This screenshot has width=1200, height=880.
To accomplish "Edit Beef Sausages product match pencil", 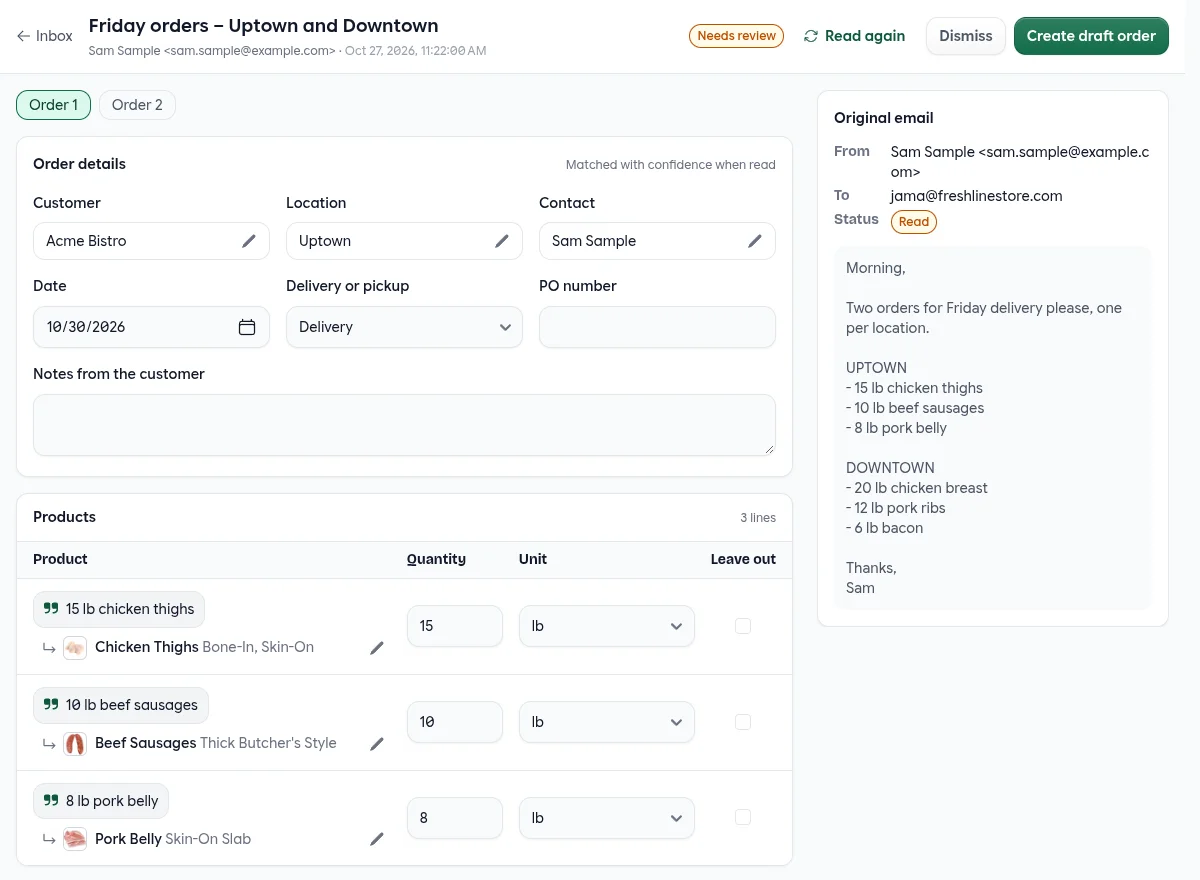I will pos(377,744).
